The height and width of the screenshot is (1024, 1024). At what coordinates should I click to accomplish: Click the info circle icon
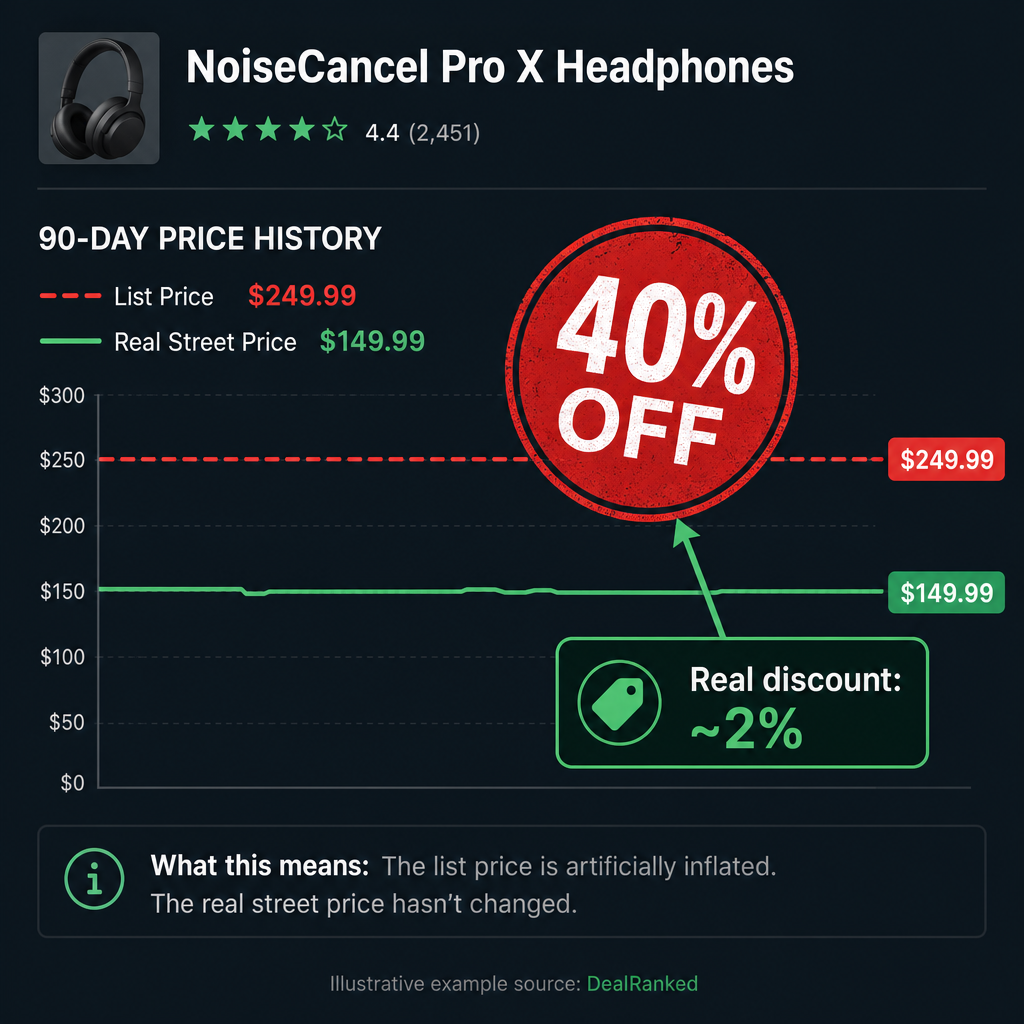(95, 879)
